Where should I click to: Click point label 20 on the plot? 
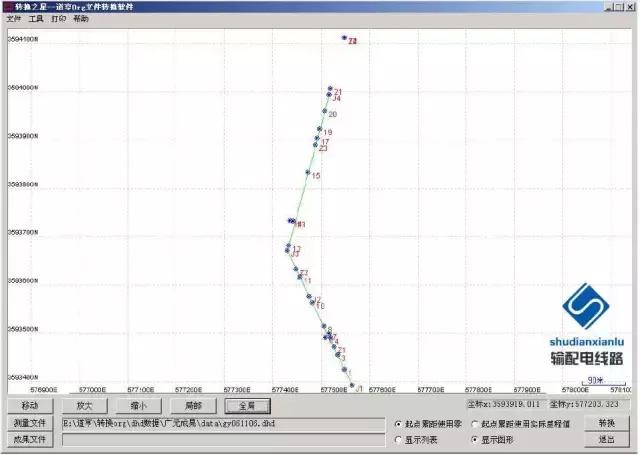[x=333, y=114]
